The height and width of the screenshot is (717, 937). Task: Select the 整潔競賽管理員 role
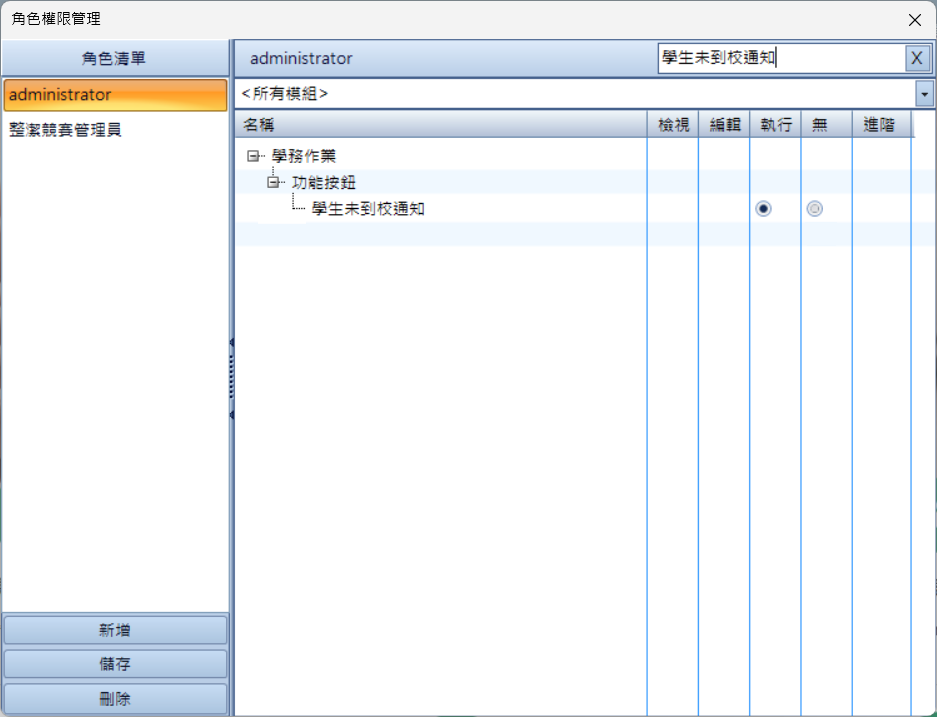(x=115, y=130)
